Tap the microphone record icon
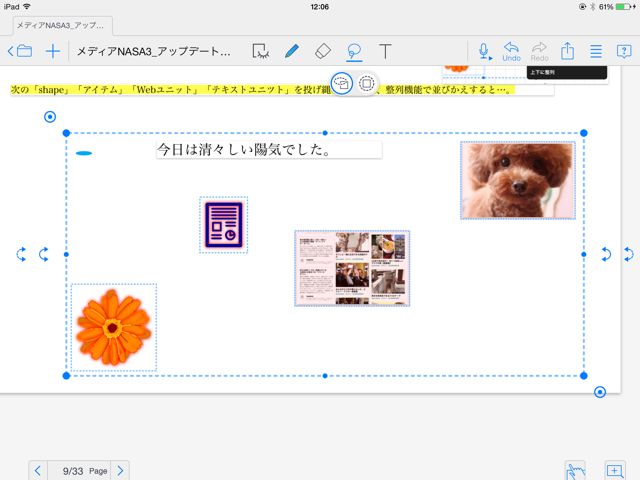Image resolution: width=640 pixels, height=480 pixels. (x=484, y=51)
